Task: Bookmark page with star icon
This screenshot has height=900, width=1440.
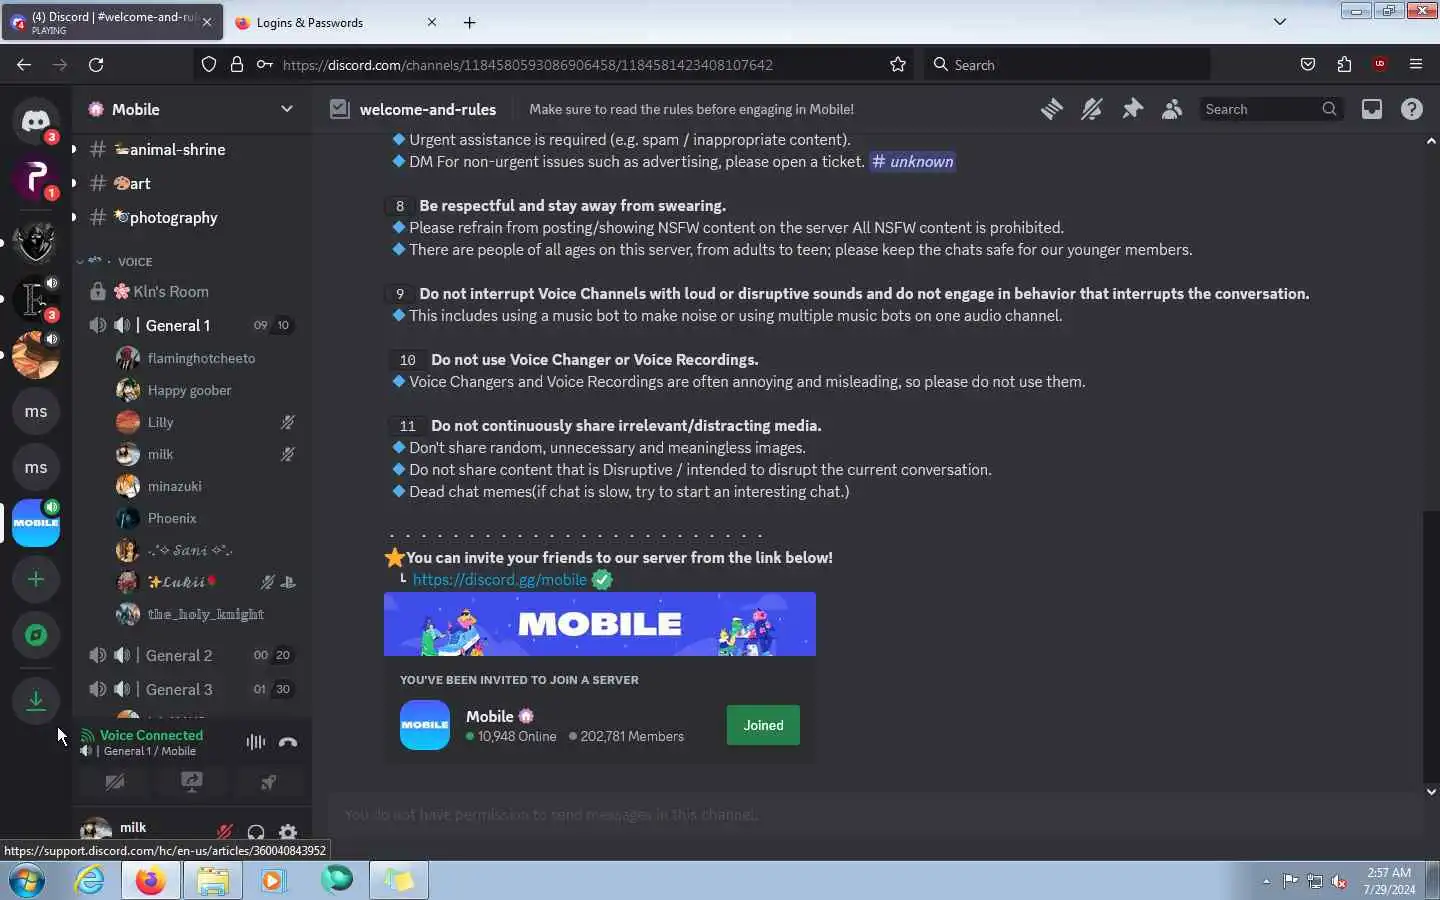Action: tap(898, 64)
